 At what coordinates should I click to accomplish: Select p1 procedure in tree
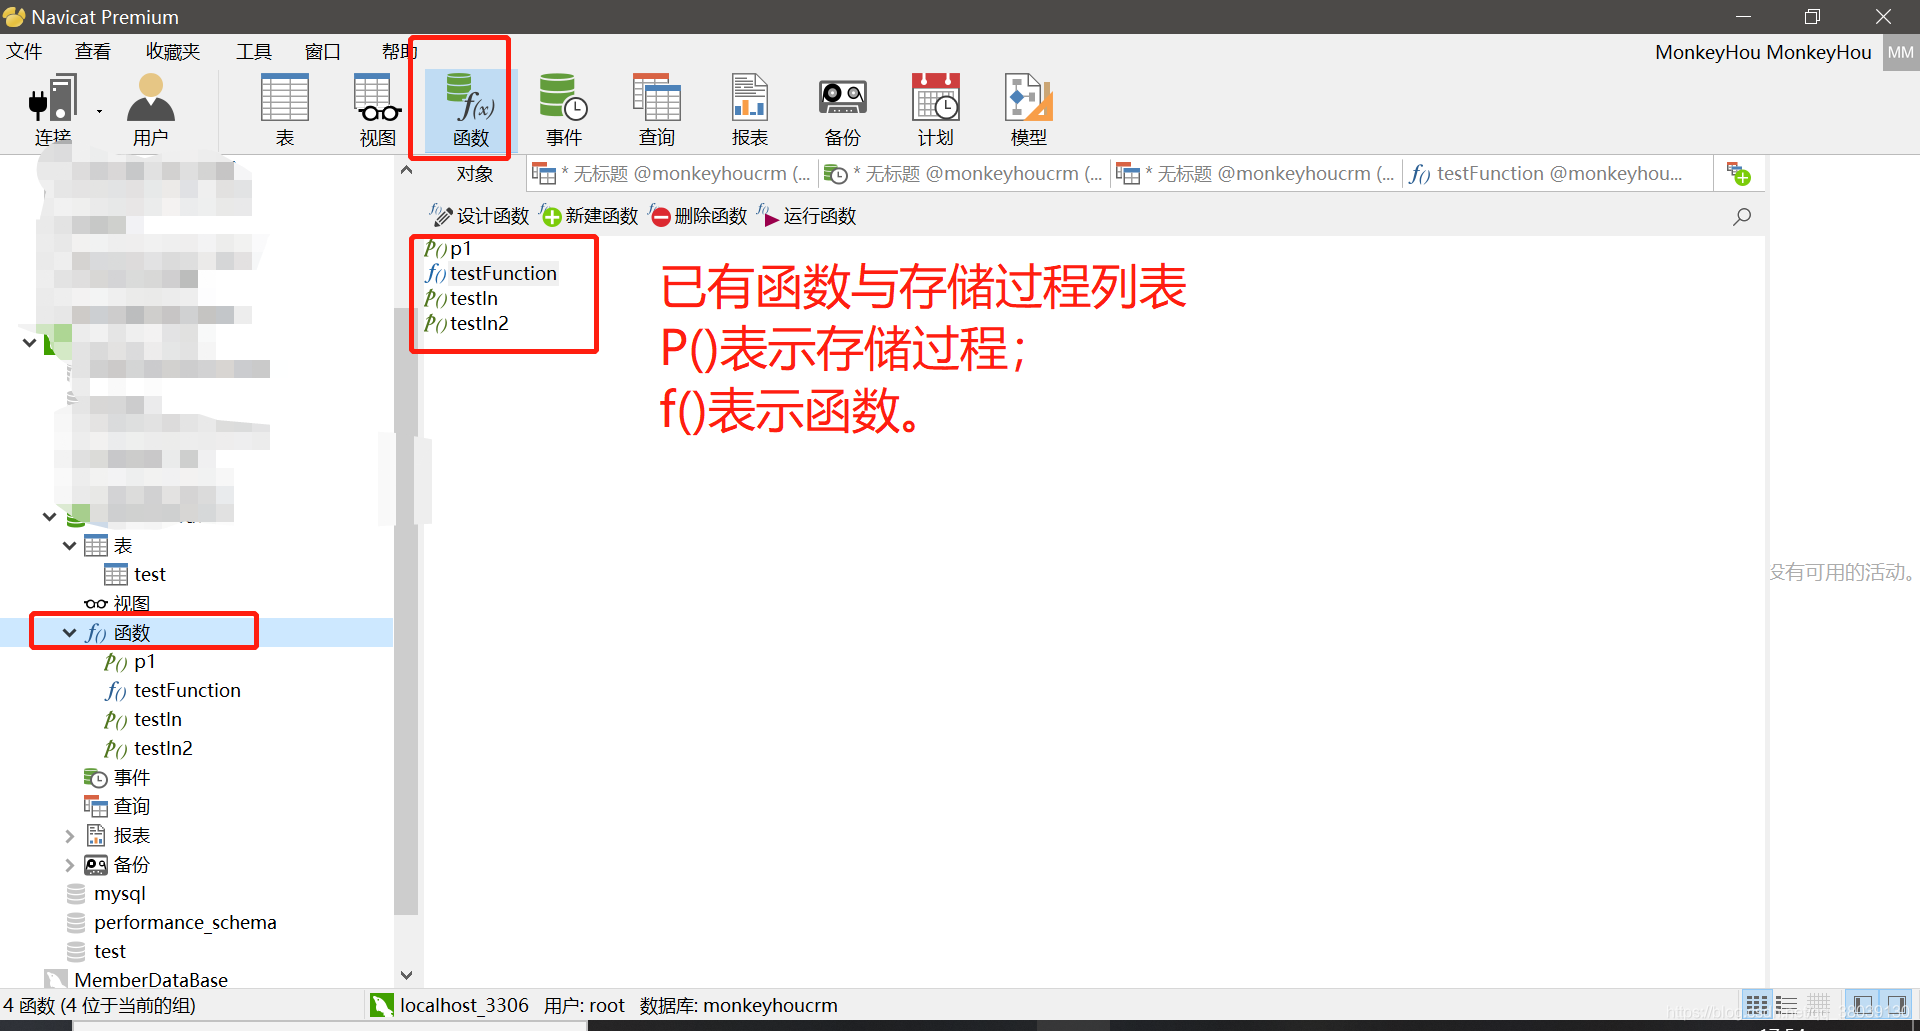pyautogui.click(x=130, y=662)
